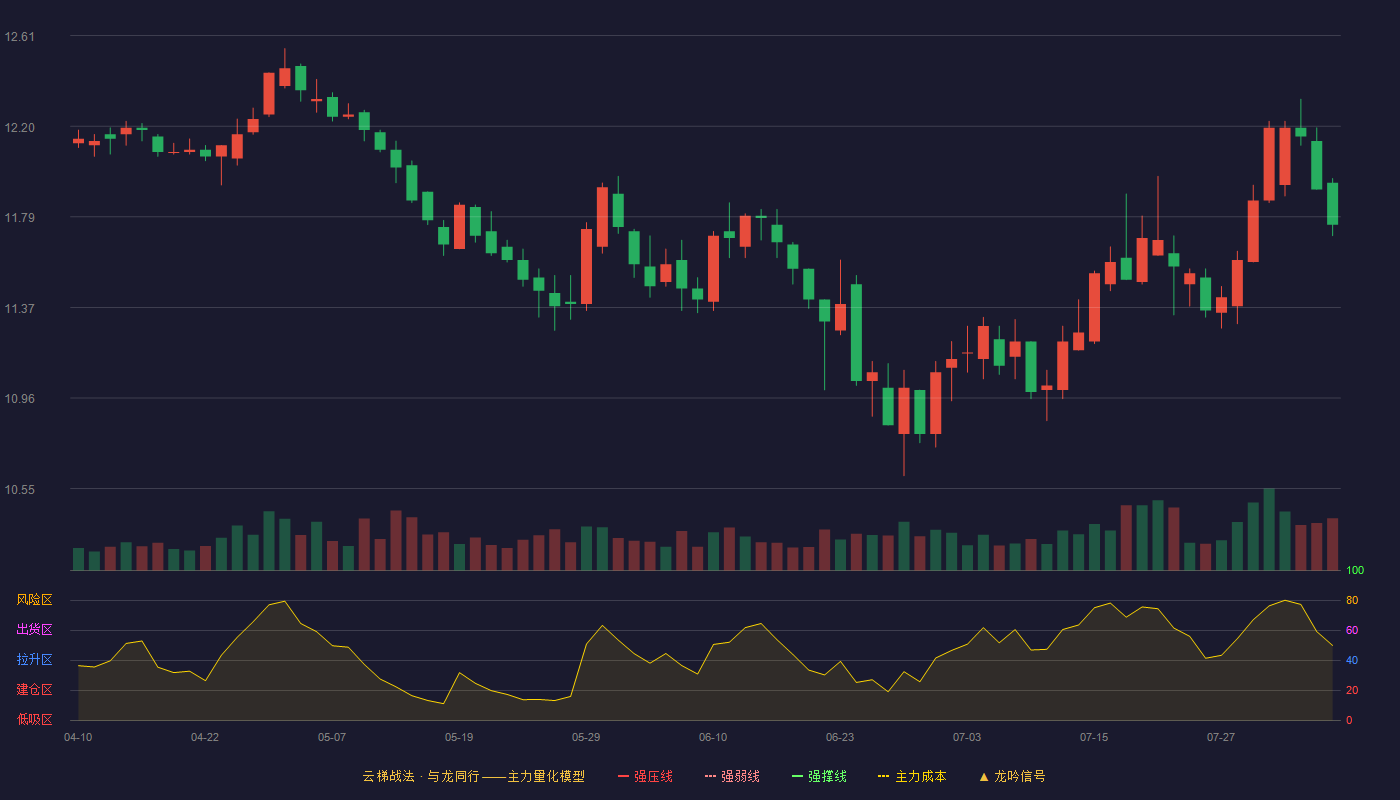Click the red 0 indicator axis value

[1349, 721]
